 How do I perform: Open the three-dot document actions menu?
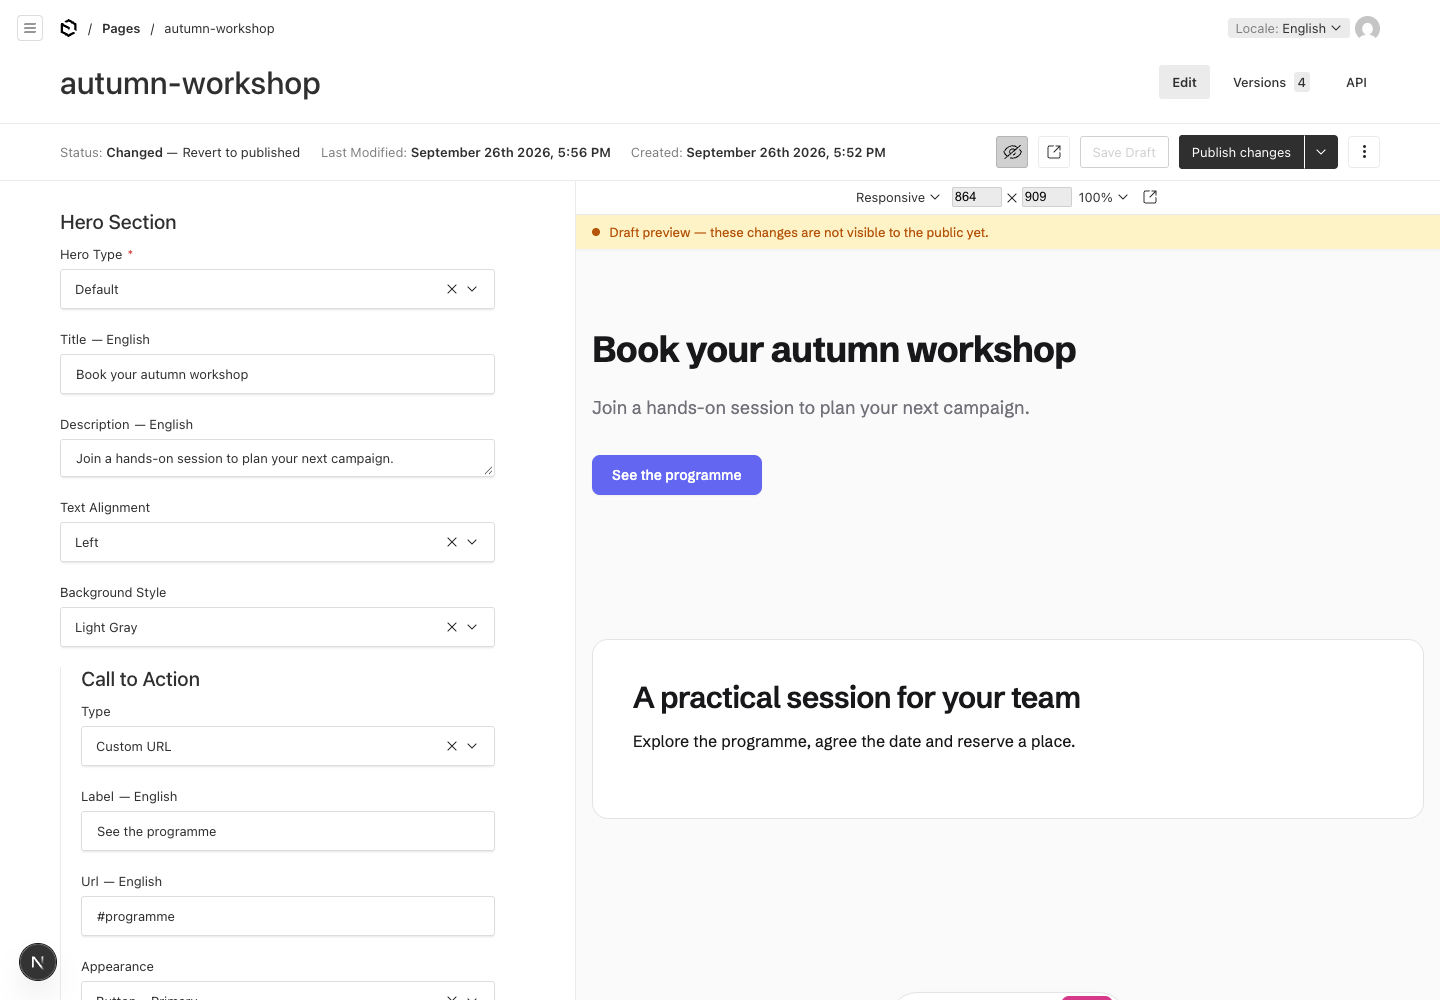click(x=1364, y=152)
